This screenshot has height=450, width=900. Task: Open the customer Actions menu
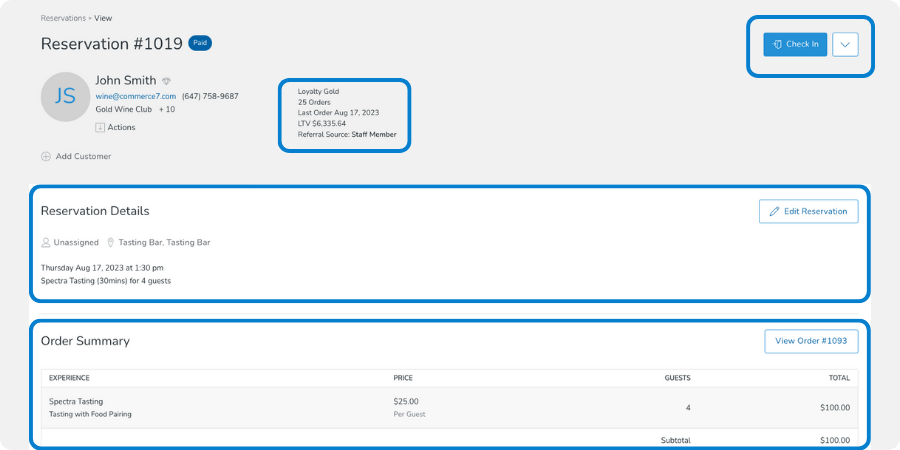click(x=120, y=127)
